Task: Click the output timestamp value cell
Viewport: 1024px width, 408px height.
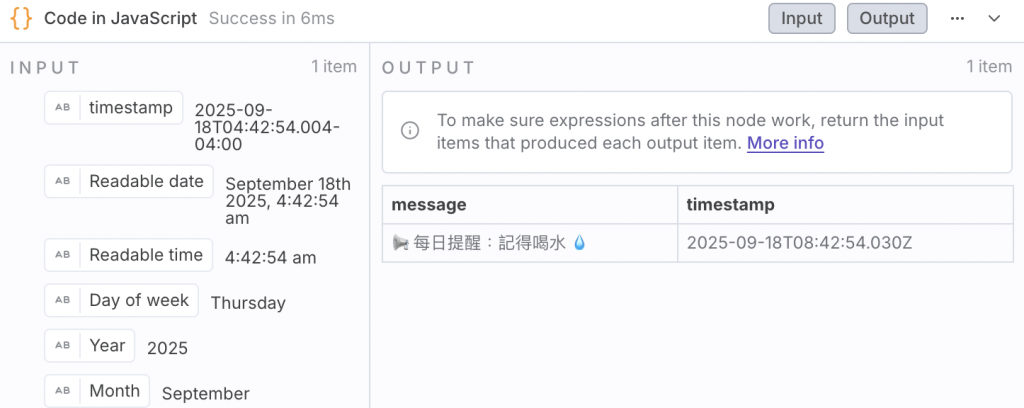Action: 800,243
